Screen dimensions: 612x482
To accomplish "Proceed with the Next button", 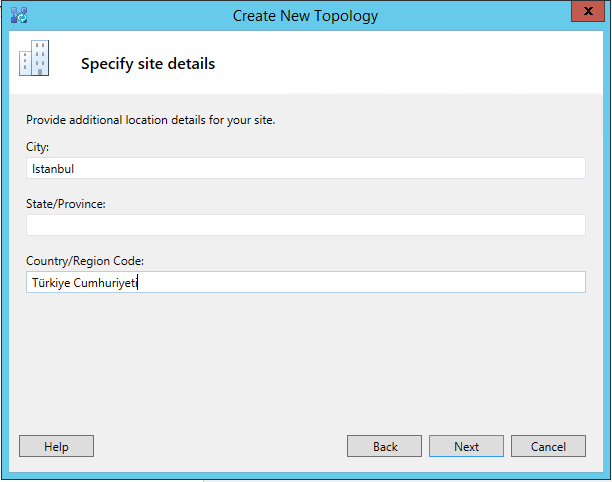I will click(x=466, y=446).
